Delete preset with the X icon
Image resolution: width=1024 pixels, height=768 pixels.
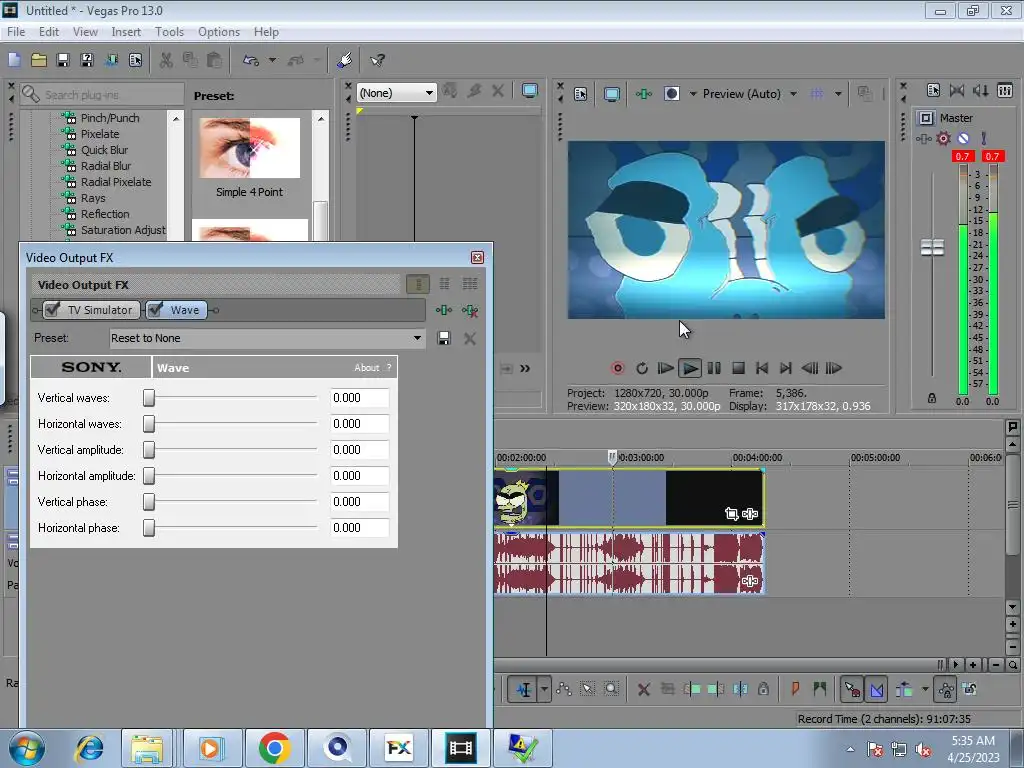[470, 338]
